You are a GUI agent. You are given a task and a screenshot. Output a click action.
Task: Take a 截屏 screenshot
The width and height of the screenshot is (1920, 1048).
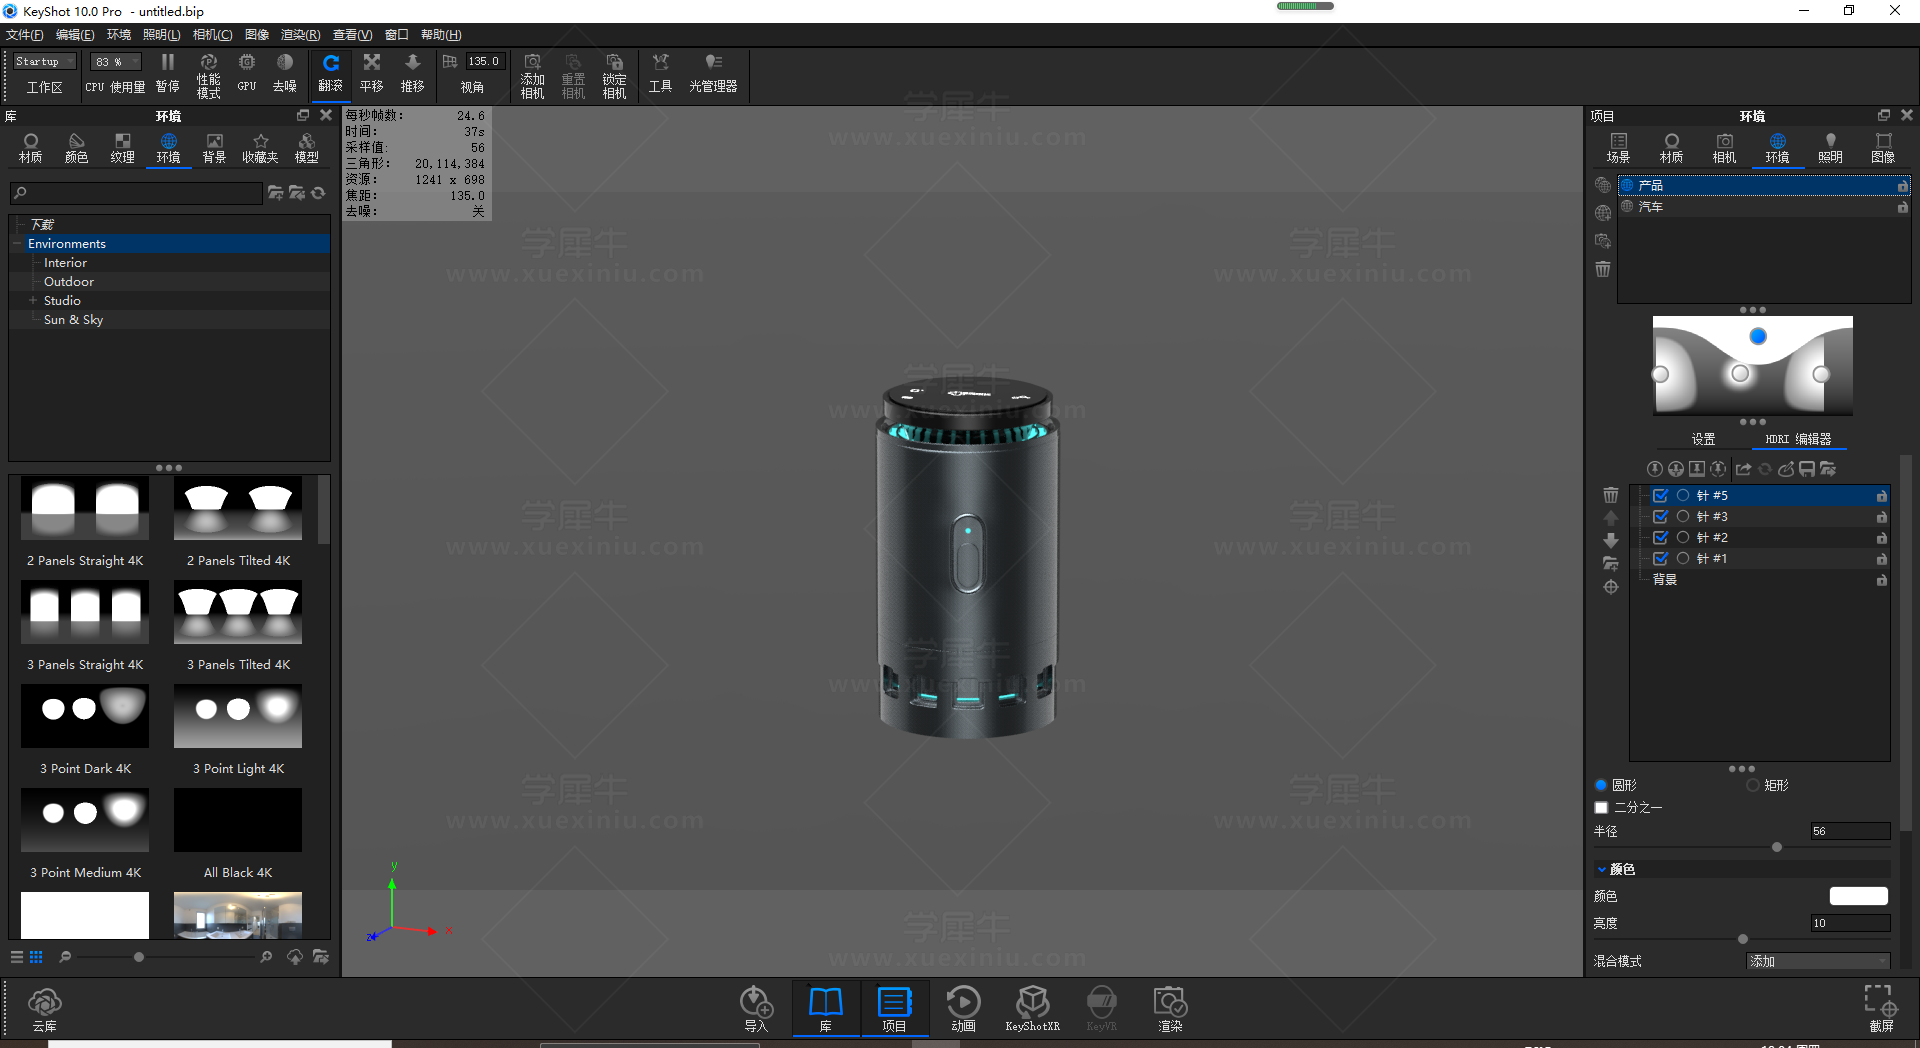pyautogui.click(x=1881, y=1009)
